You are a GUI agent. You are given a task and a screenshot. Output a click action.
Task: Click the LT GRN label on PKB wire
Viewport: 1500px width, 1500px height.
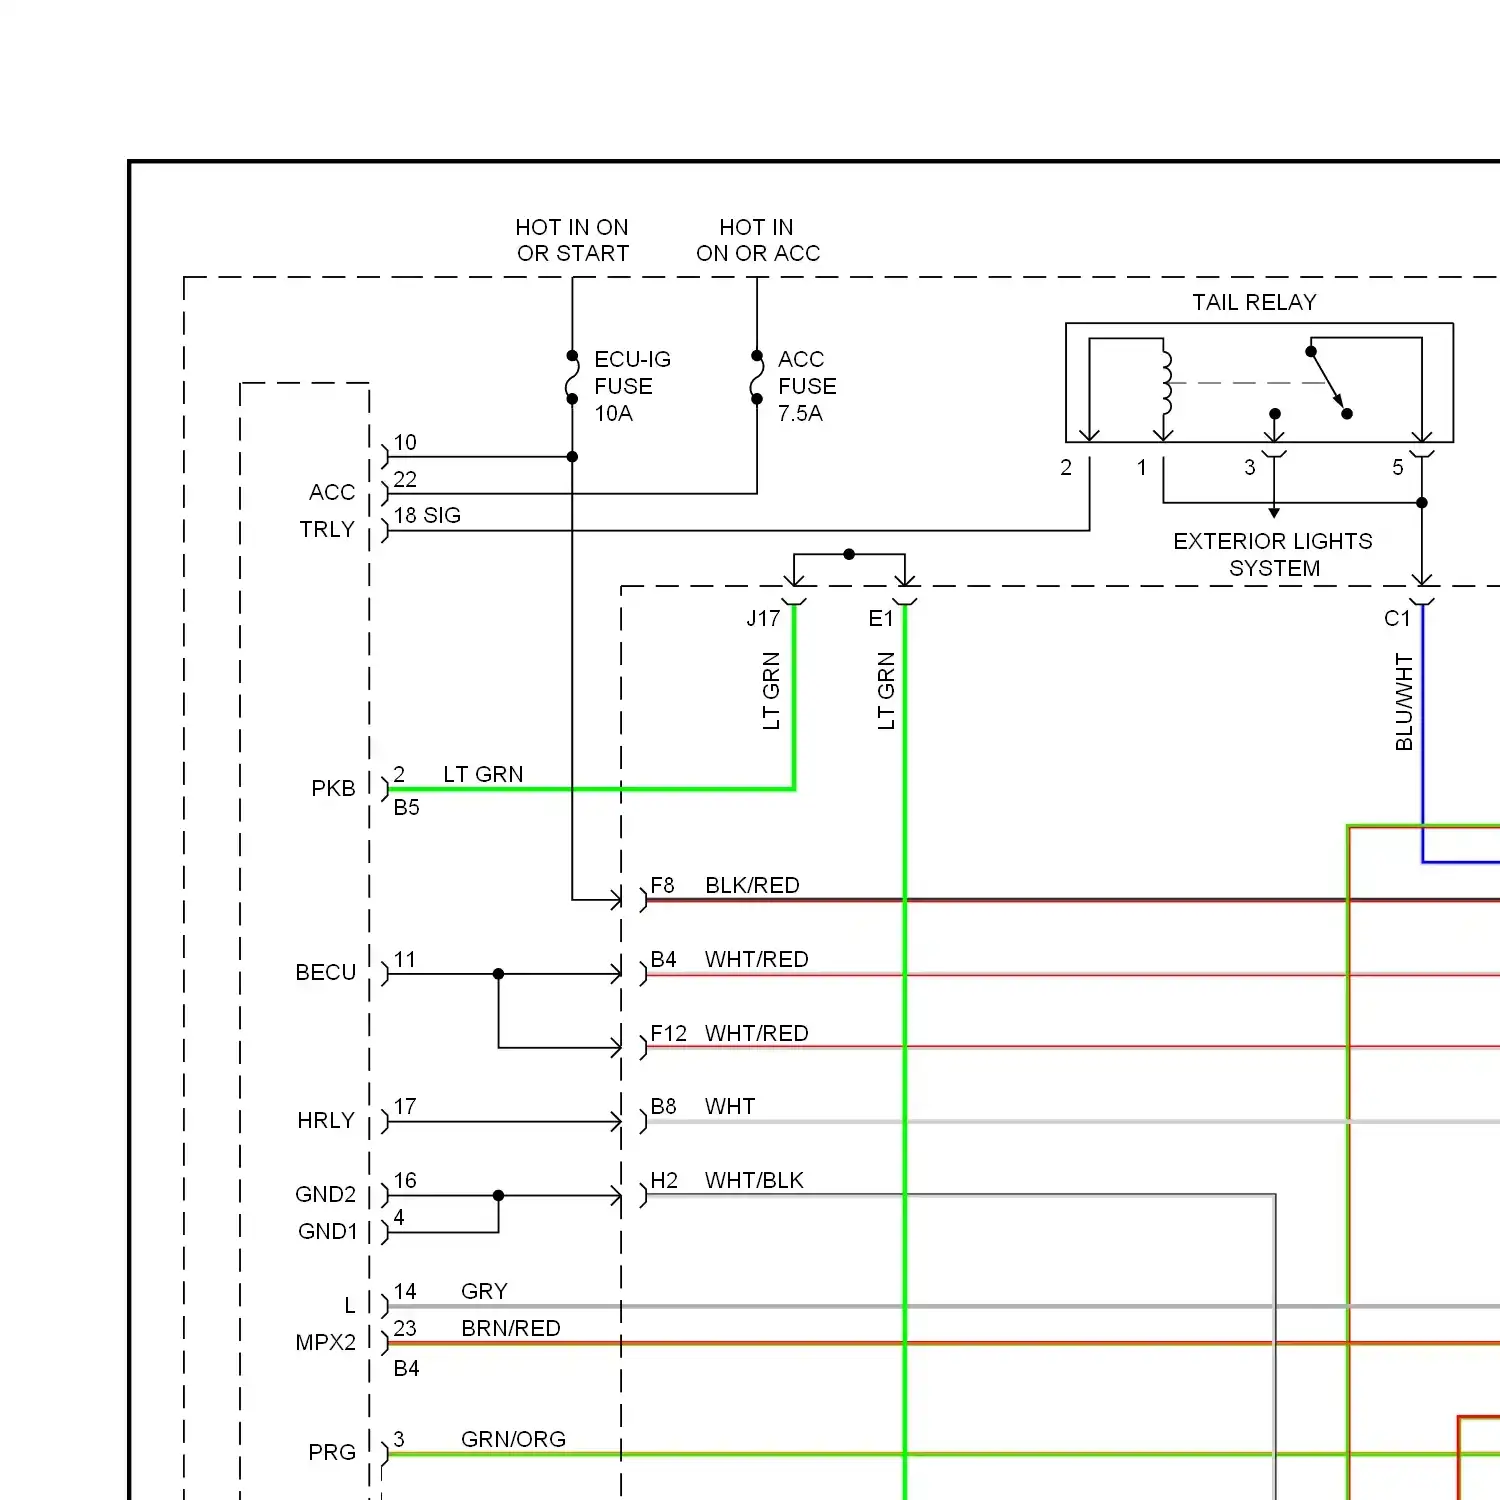[x=483, y=775]
